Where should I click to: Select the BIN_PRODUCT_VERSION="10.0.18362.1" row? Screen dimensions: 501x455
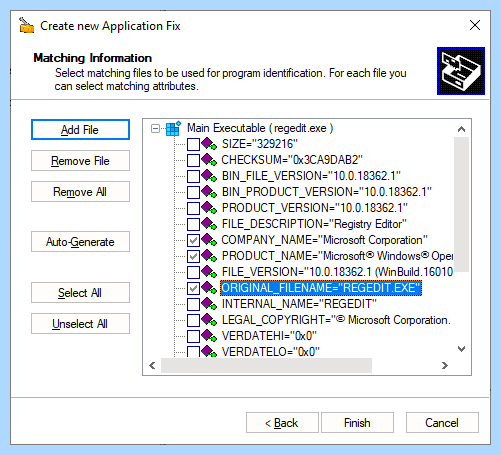point(327,192)
